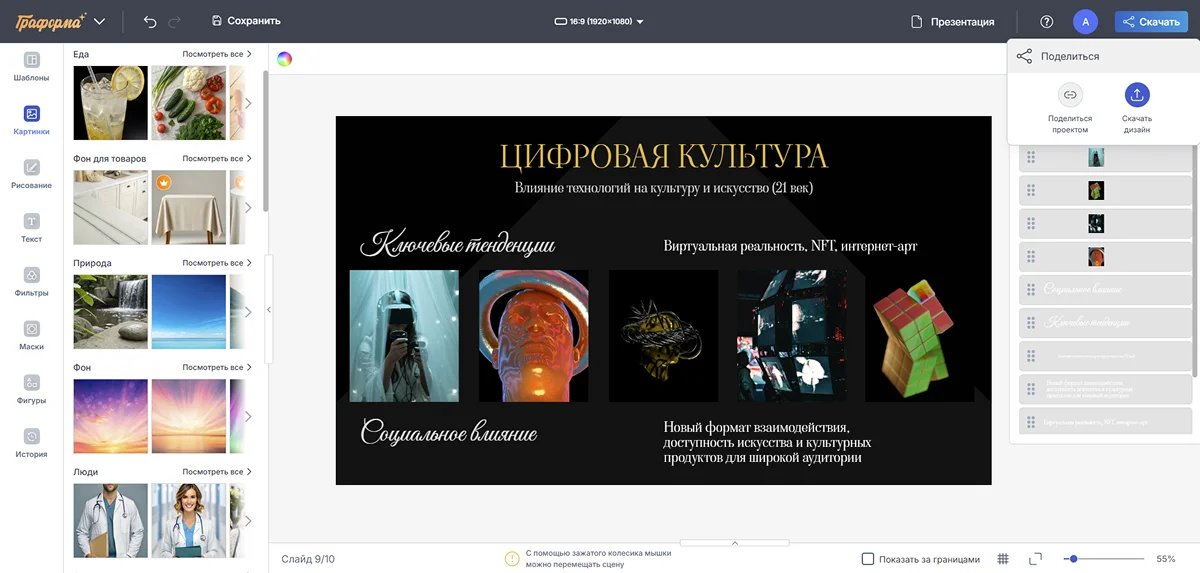Click the left panel vertical scrollbar
1200x573 pixels.
pos(265,140)
